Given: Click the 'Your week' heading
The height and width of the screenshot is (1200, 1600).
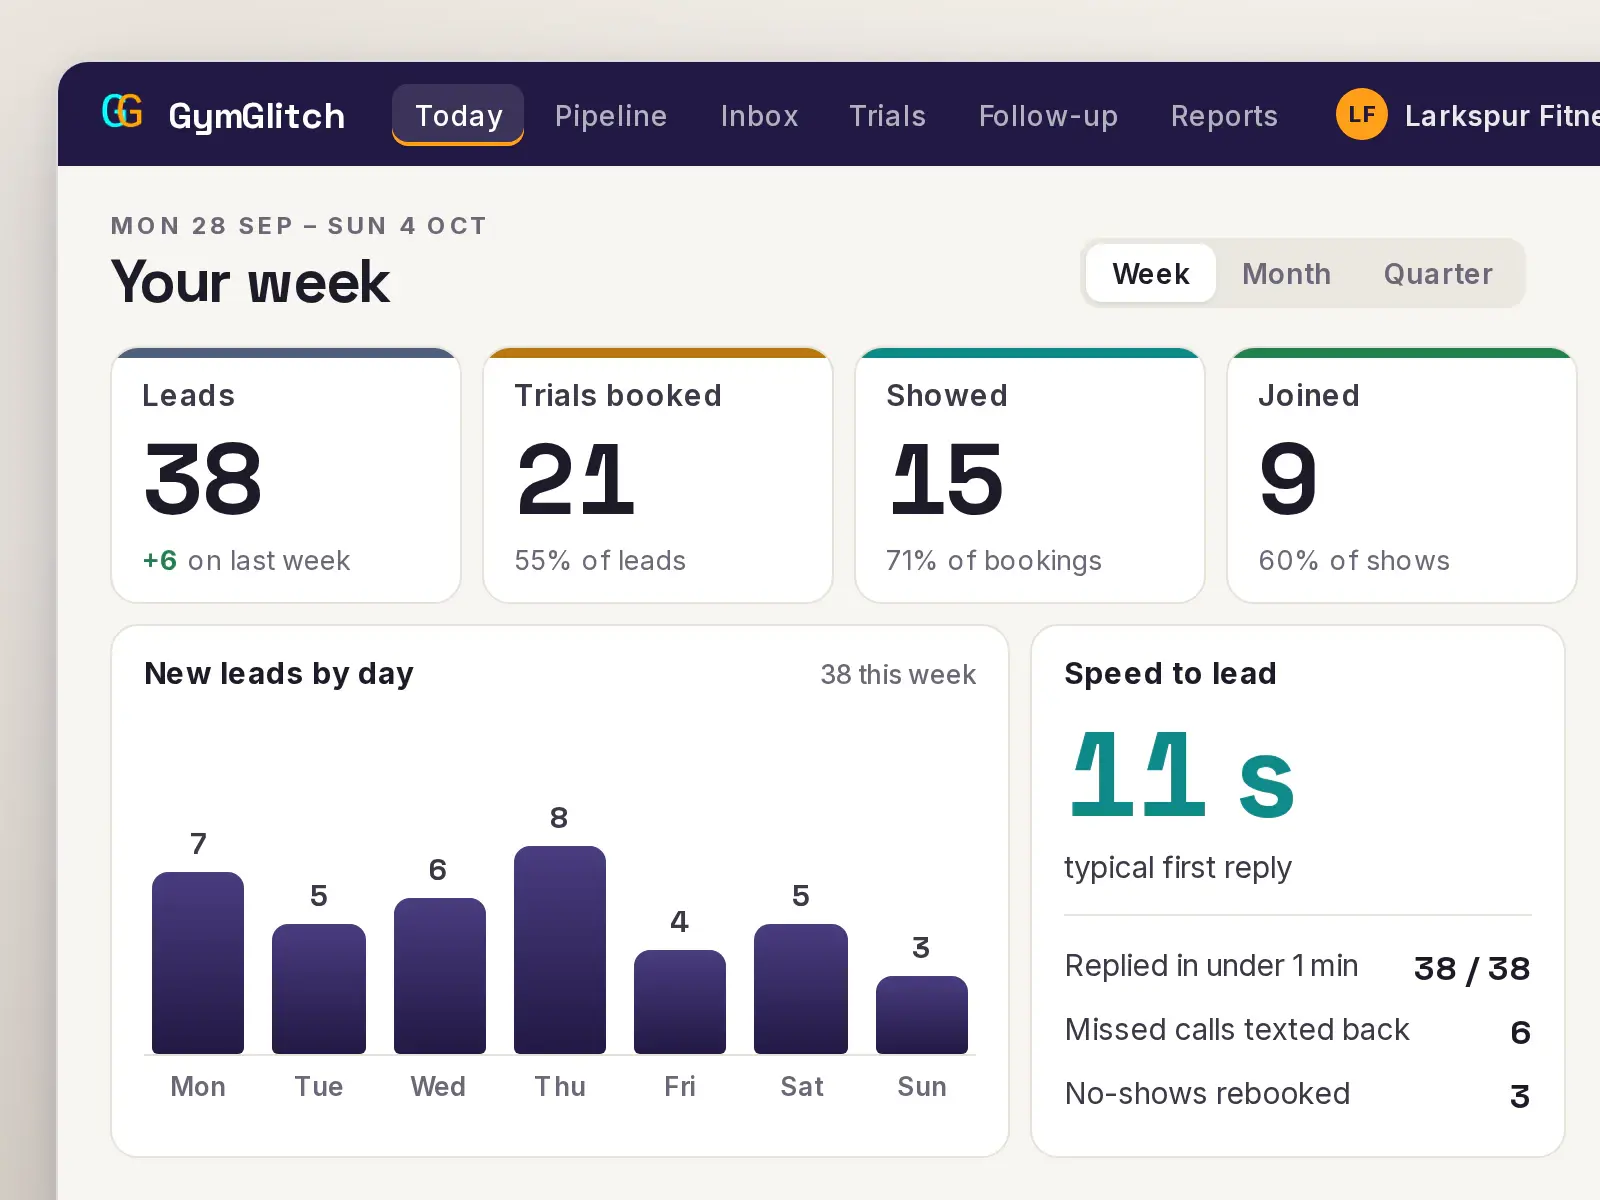Looking at the screenshot, I should pyautogui.click(x=250, y=281).
